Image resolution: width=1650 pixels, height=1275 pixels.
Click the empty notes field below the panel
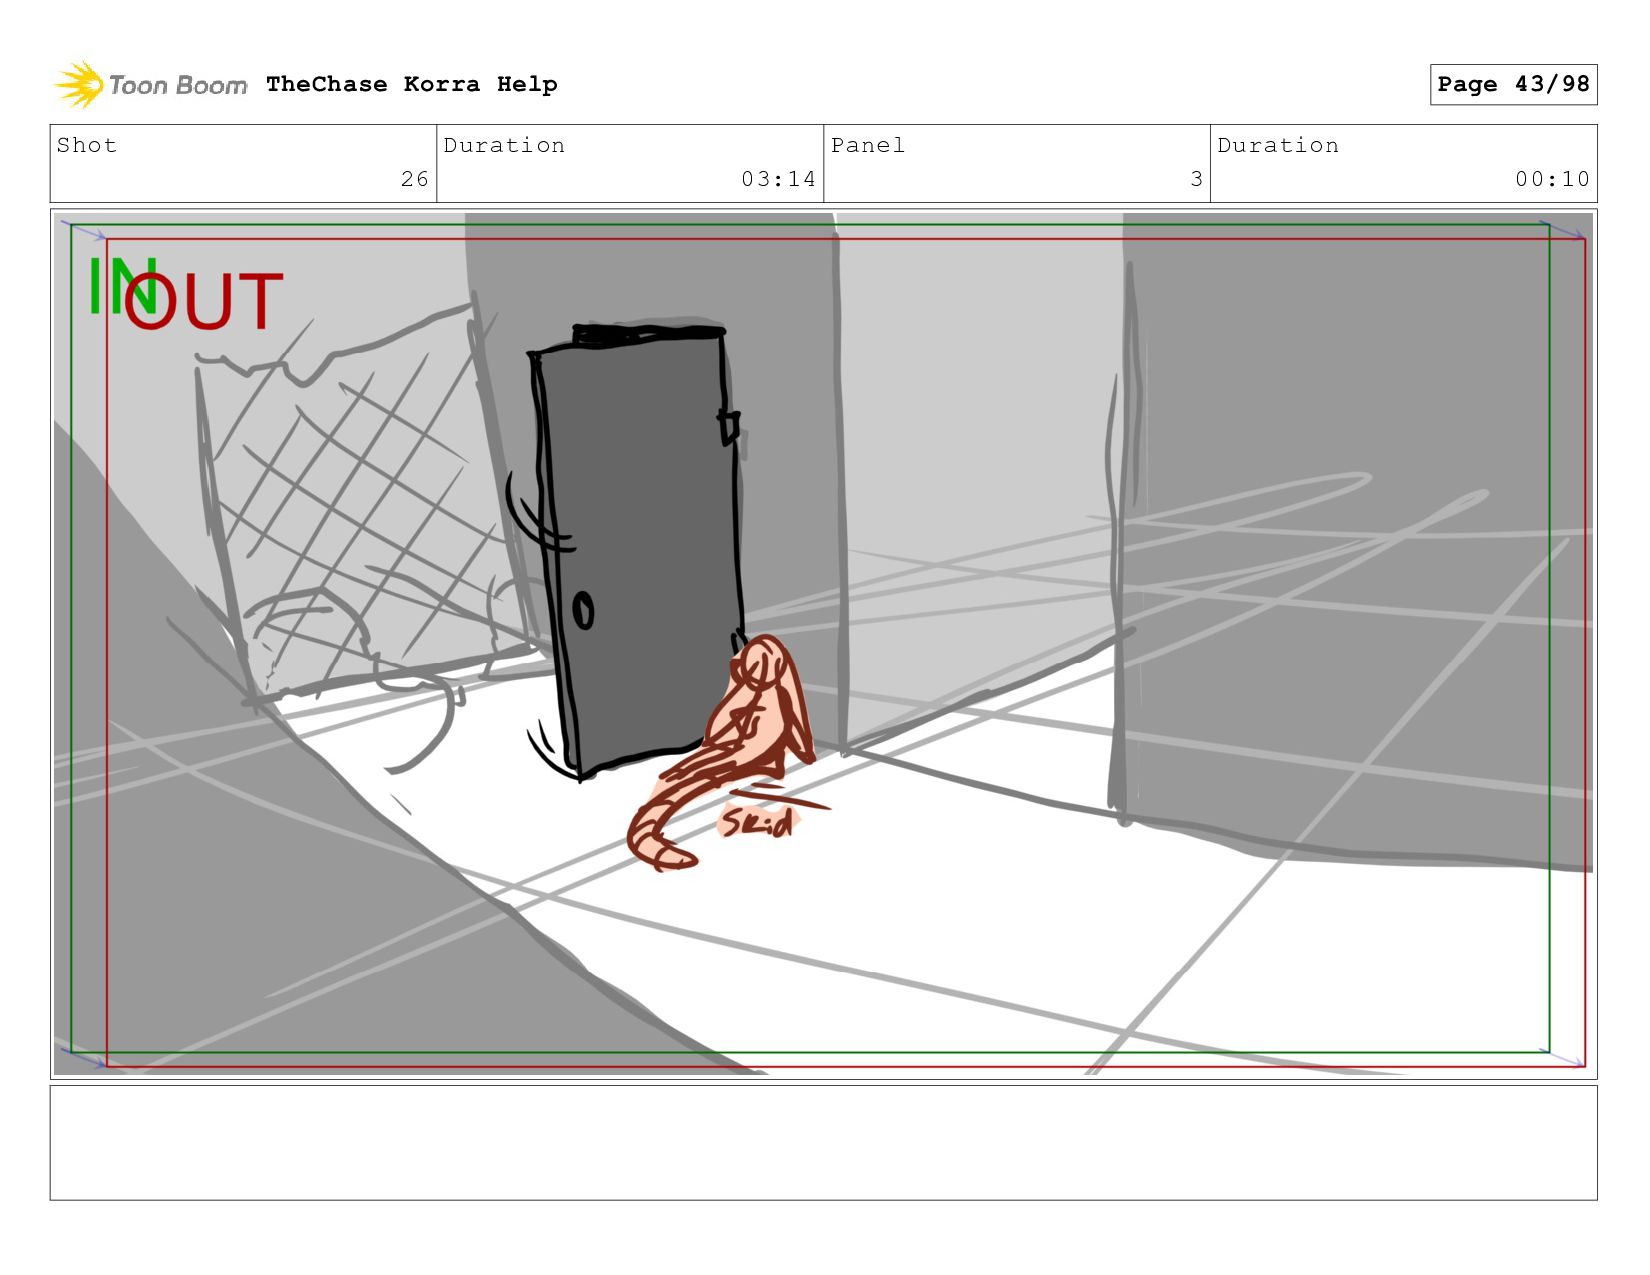pyautogui.click(x=823, y=1142)
